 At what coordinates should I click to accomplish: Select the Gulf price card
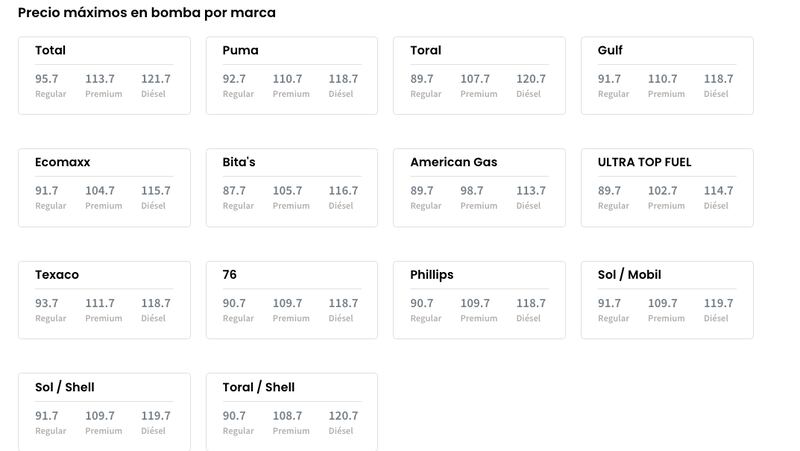coord(667,76)
